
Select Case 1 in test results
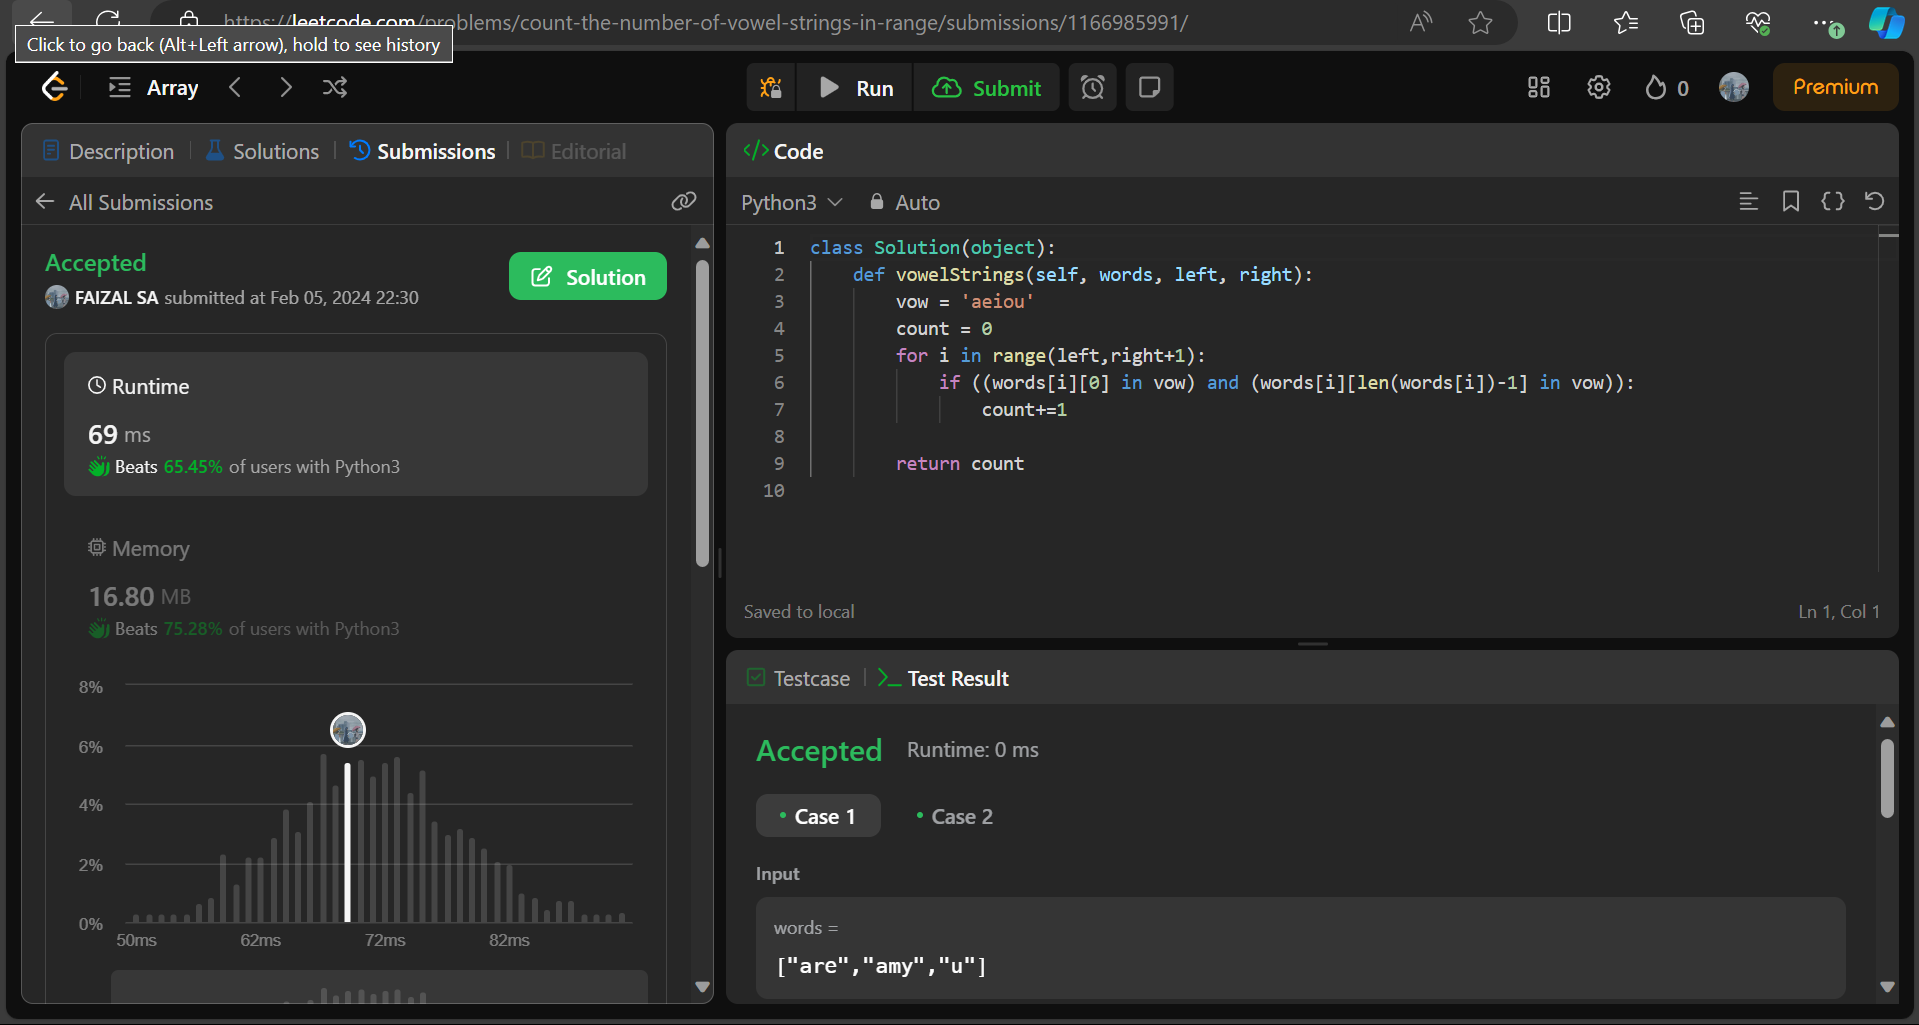coord(818,816)
